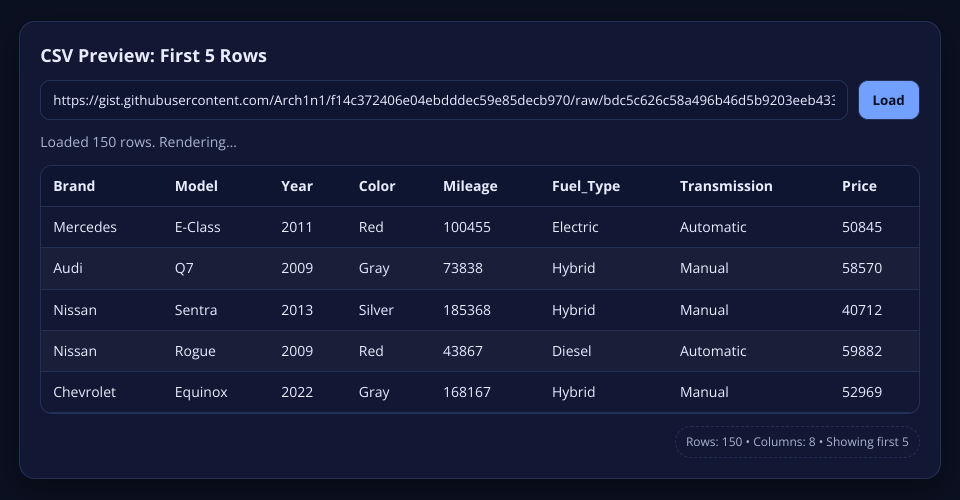
Task: Click the Chevrolet brand cell
Action: 85,392
